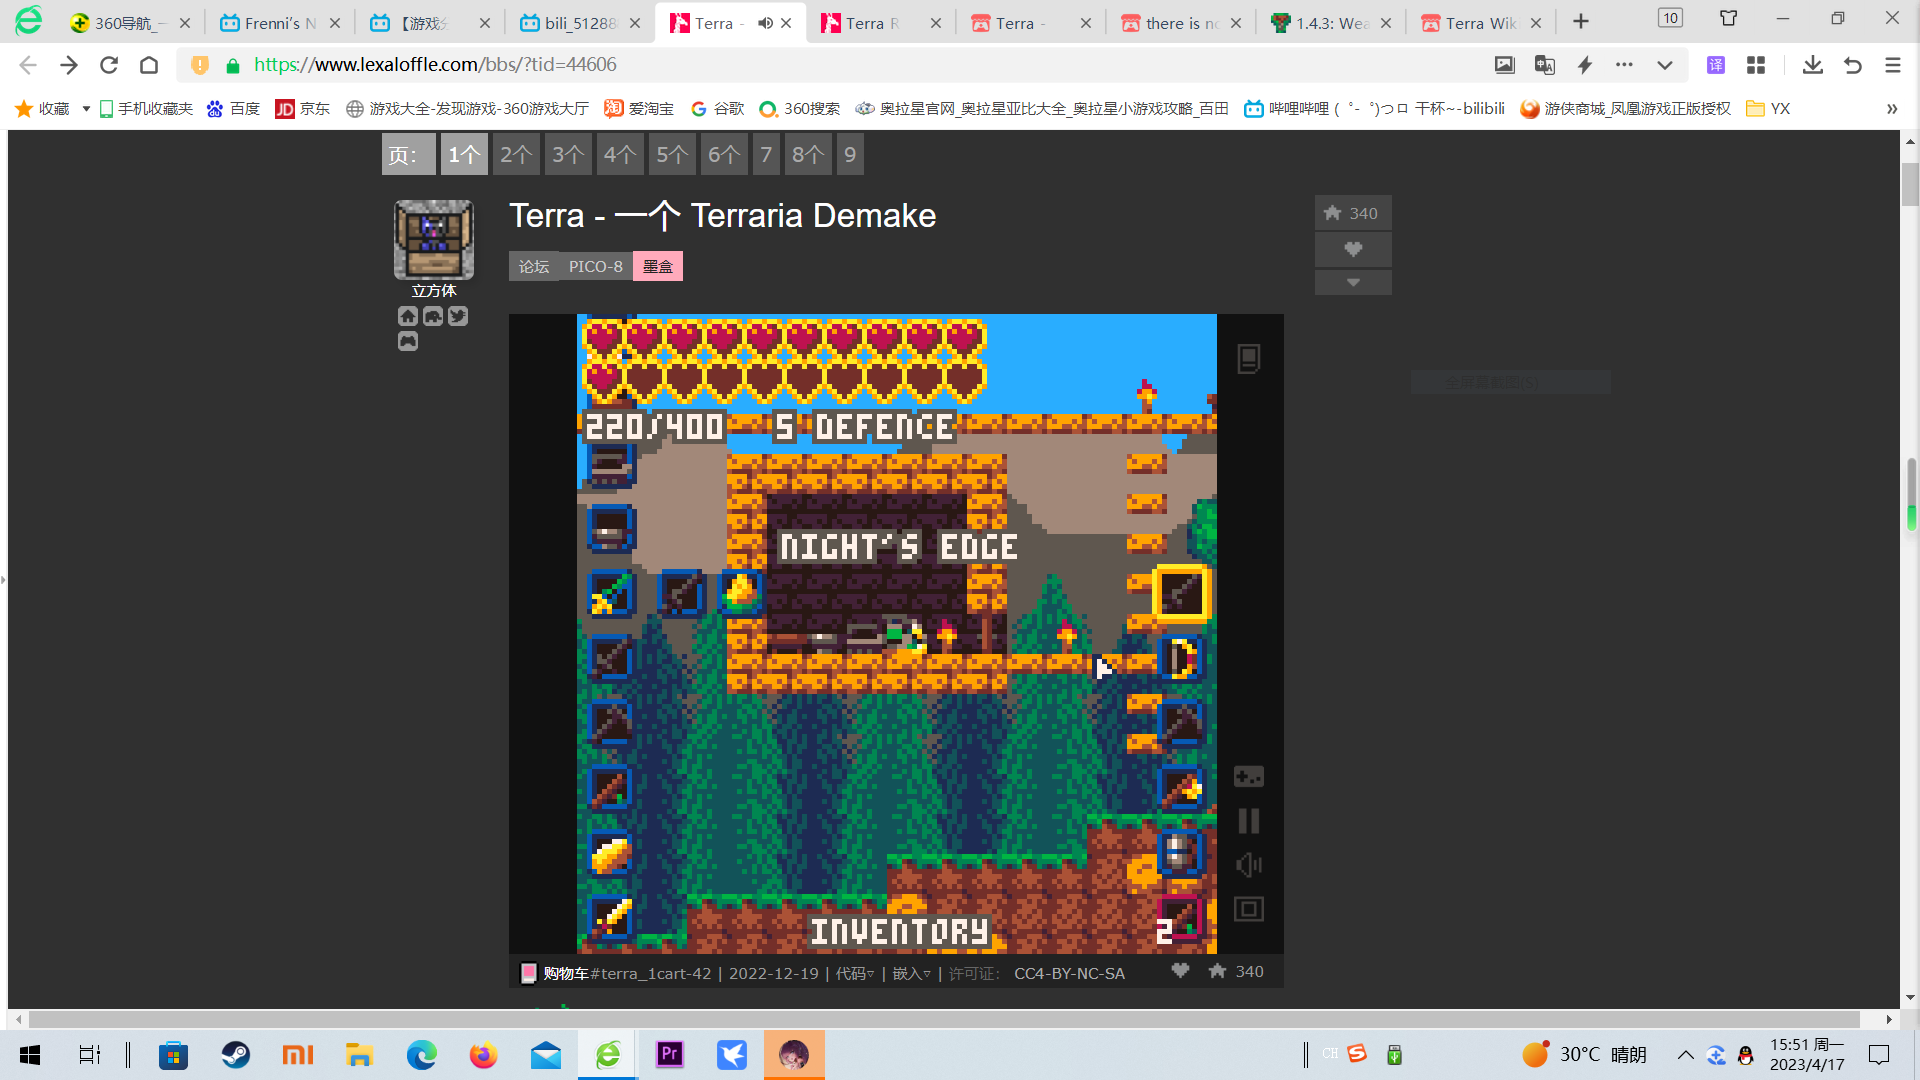The image size is (1920, 1080).
Task: Open the 百度 bookmark
Action: [233, 109]
